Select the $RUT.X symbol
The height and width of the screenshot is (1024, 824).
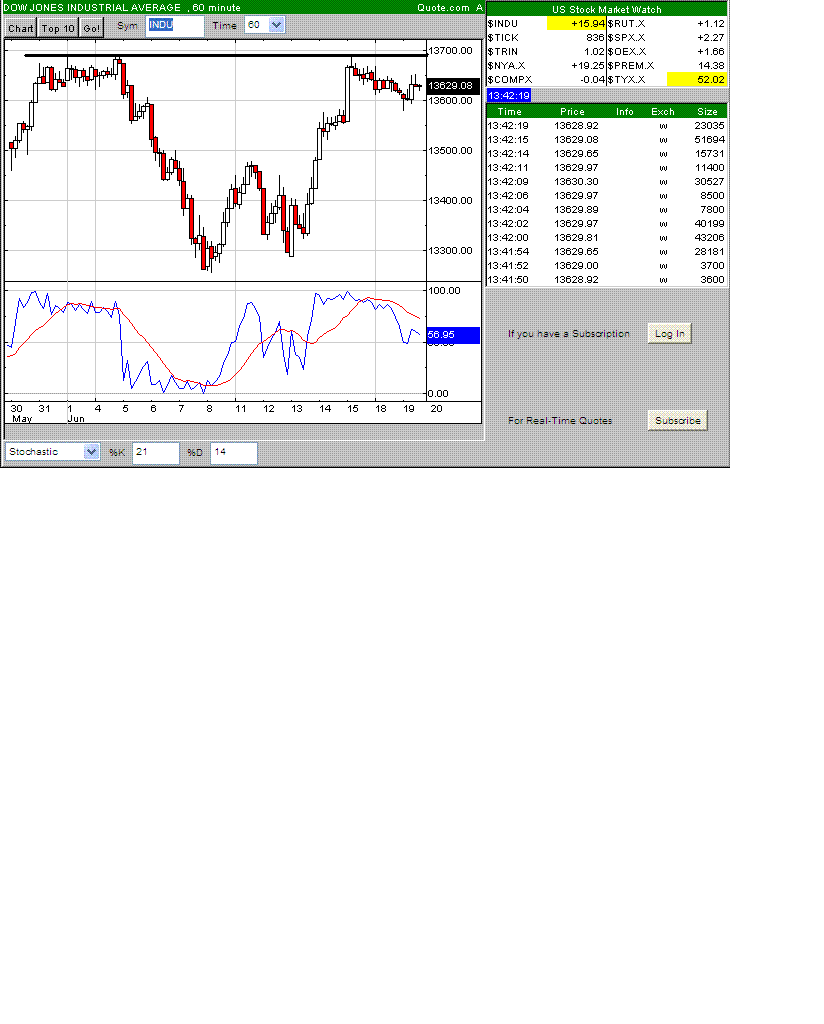(x=626, y=24)
